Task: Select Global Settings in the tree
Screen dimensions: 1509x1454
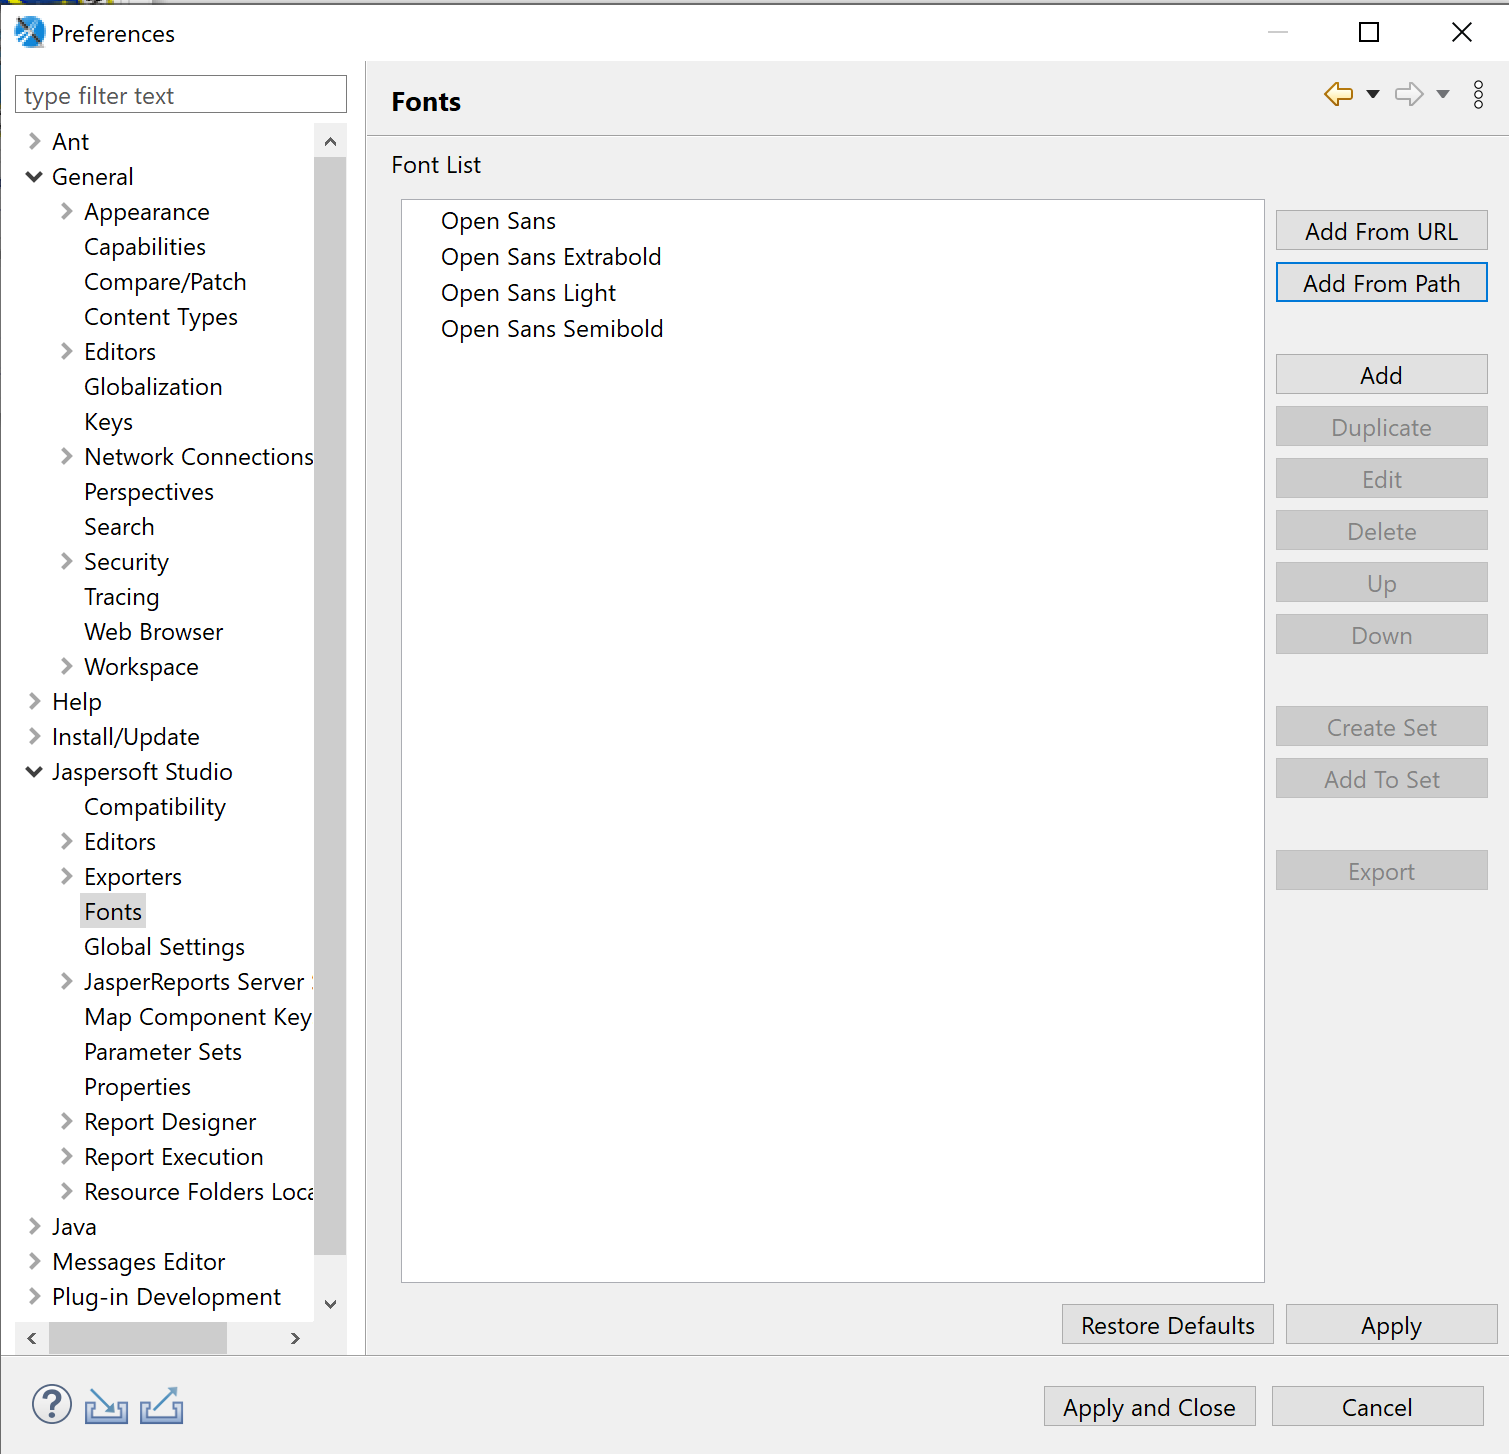Action: tap(164, 947)
